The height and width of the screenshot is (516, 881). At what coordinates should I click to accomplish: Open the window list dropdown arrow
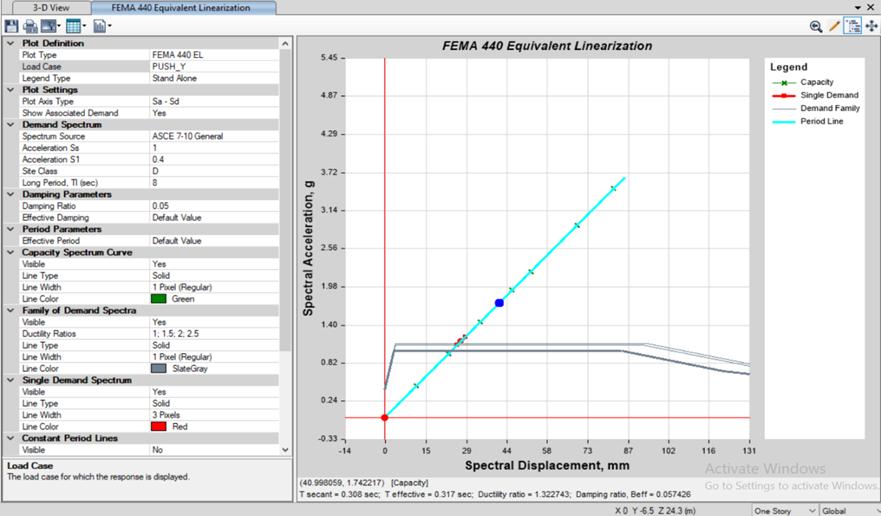coord(857,7)
